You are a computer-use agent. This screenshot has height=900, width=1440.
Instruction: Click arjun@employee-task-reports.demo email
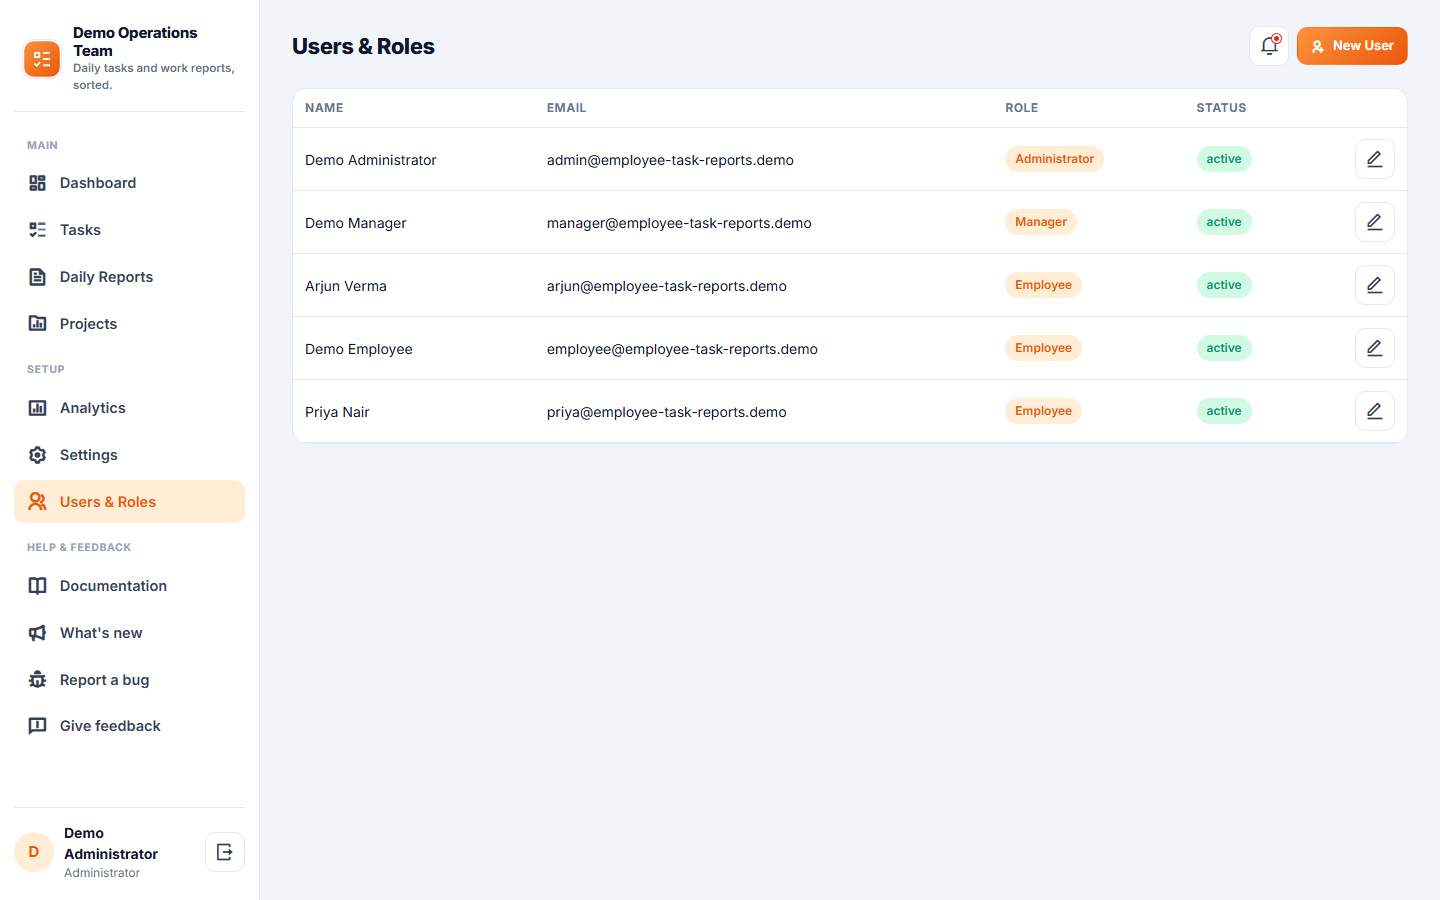click(667, 286)
